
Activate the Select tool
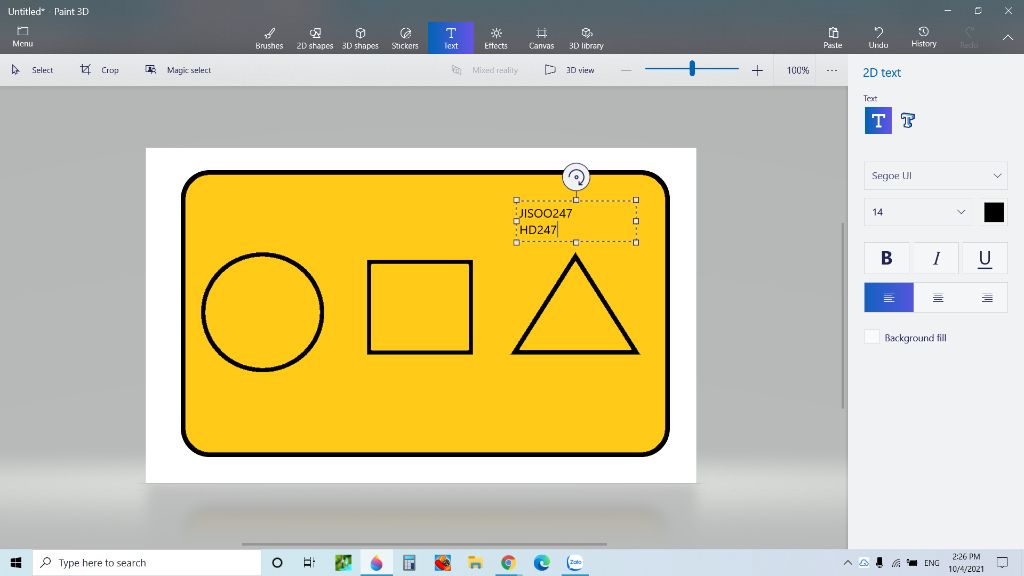click(32, 70)
